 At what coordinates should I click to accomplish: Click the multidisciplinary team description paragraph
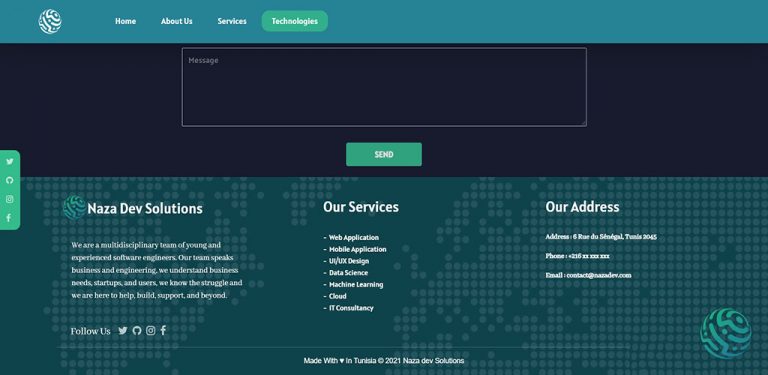click(x=157, y=270)
